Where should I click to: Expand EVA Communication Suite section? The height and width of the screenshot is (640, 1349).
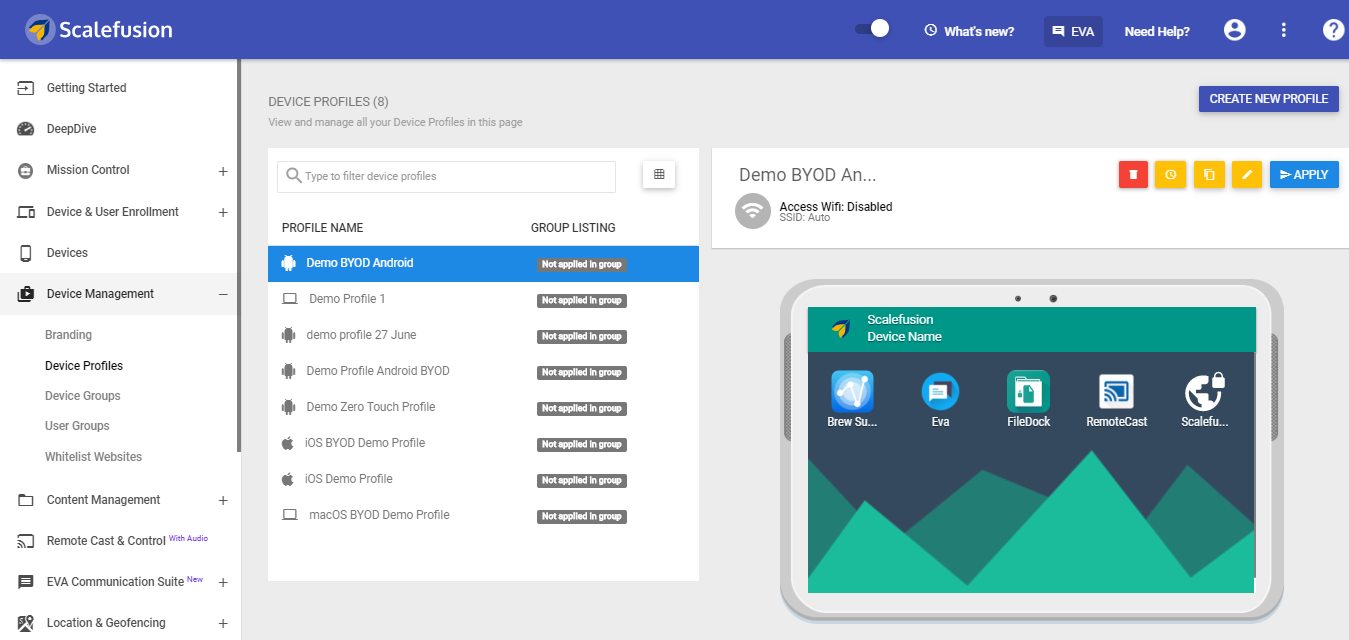coord(223,582)
